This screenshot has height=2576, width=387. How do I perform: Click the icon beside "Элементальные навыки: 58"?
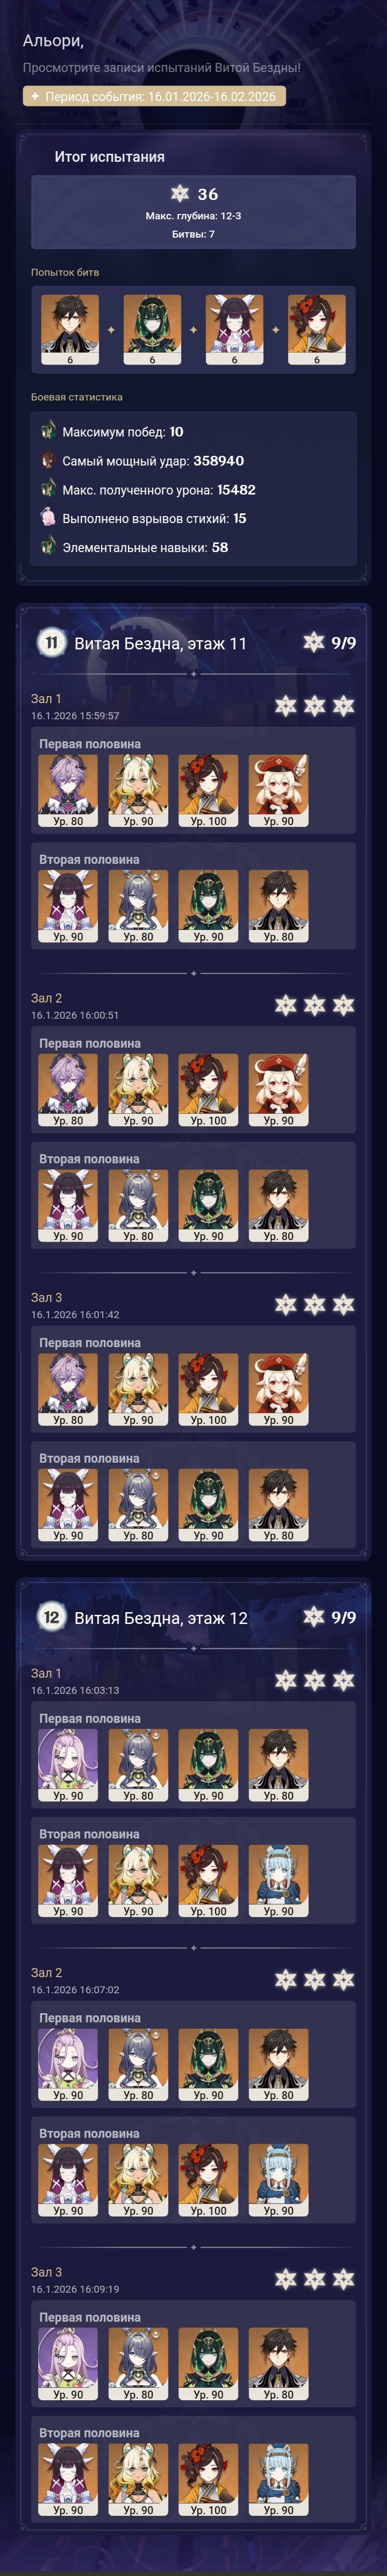click(47, 546)
